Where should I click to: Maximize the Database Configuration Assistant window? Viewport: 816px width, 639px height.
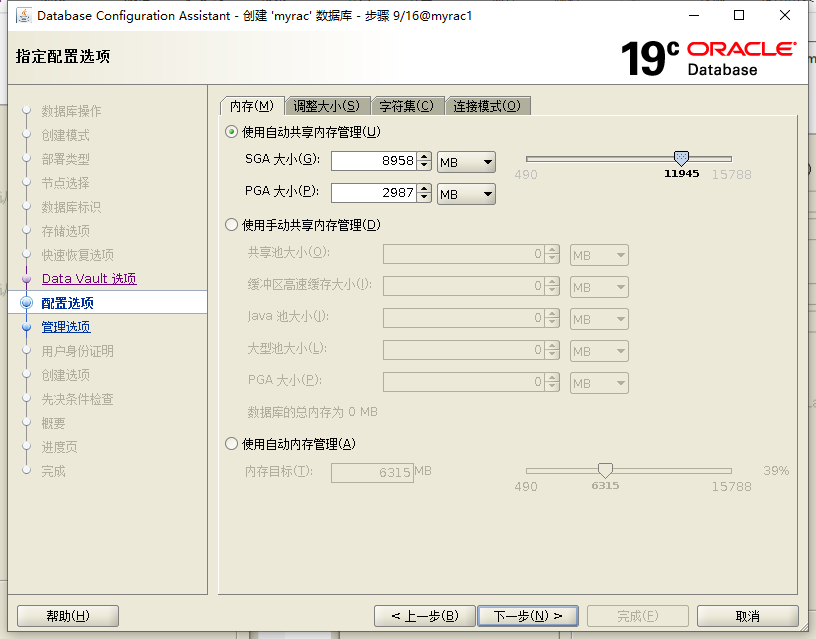click(739, 15)
